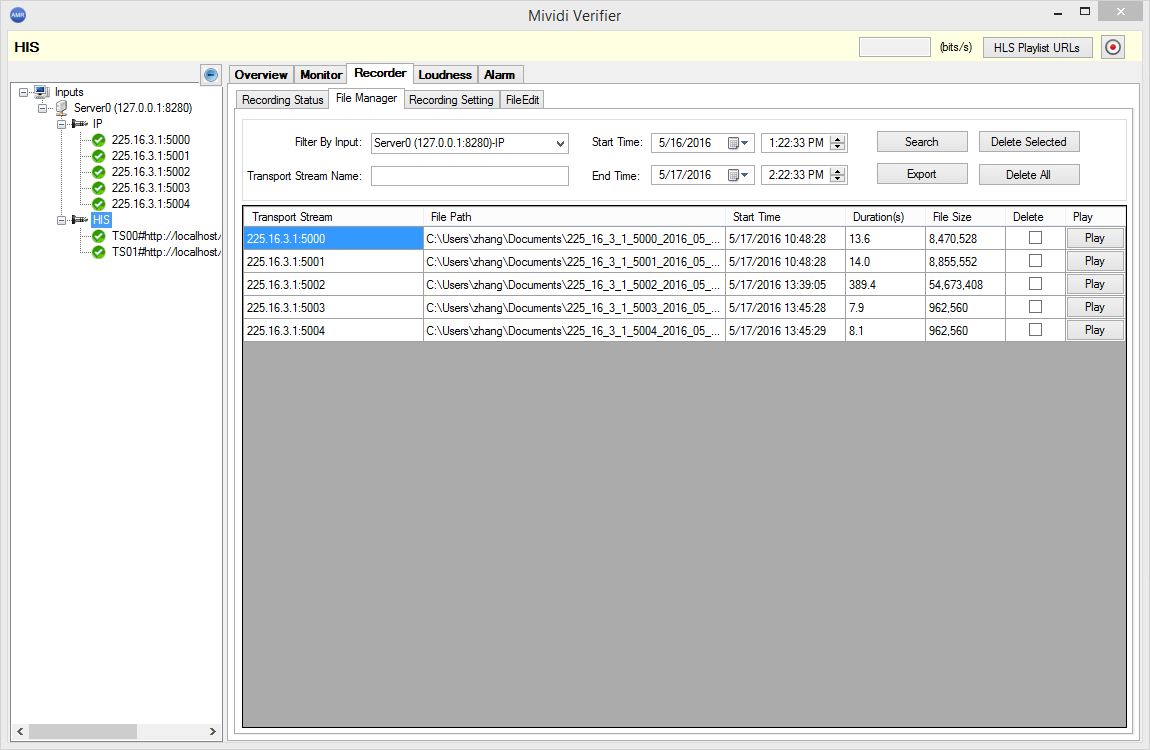Open the End Time date dropdown

735,175
